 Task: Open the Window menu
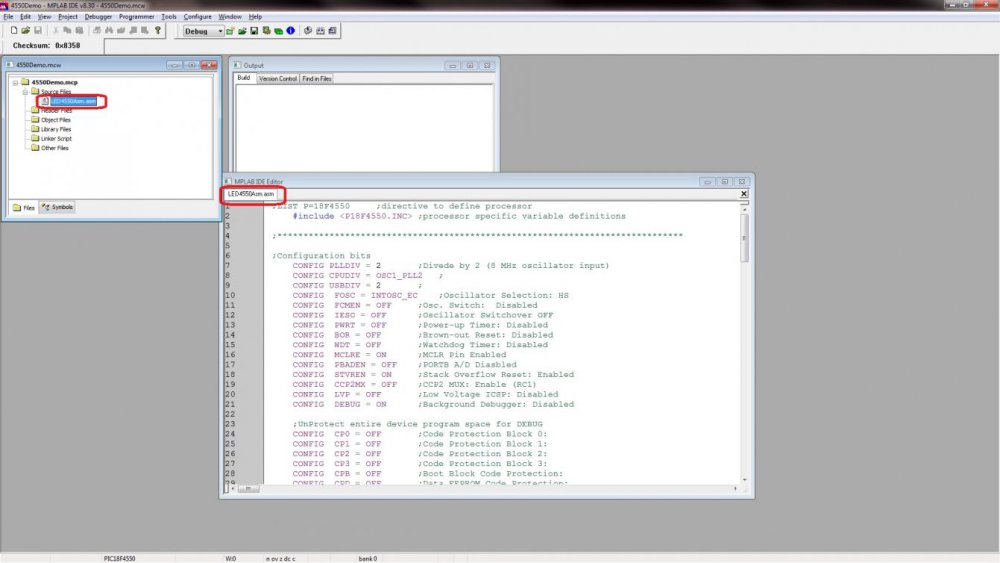point(230,17)
